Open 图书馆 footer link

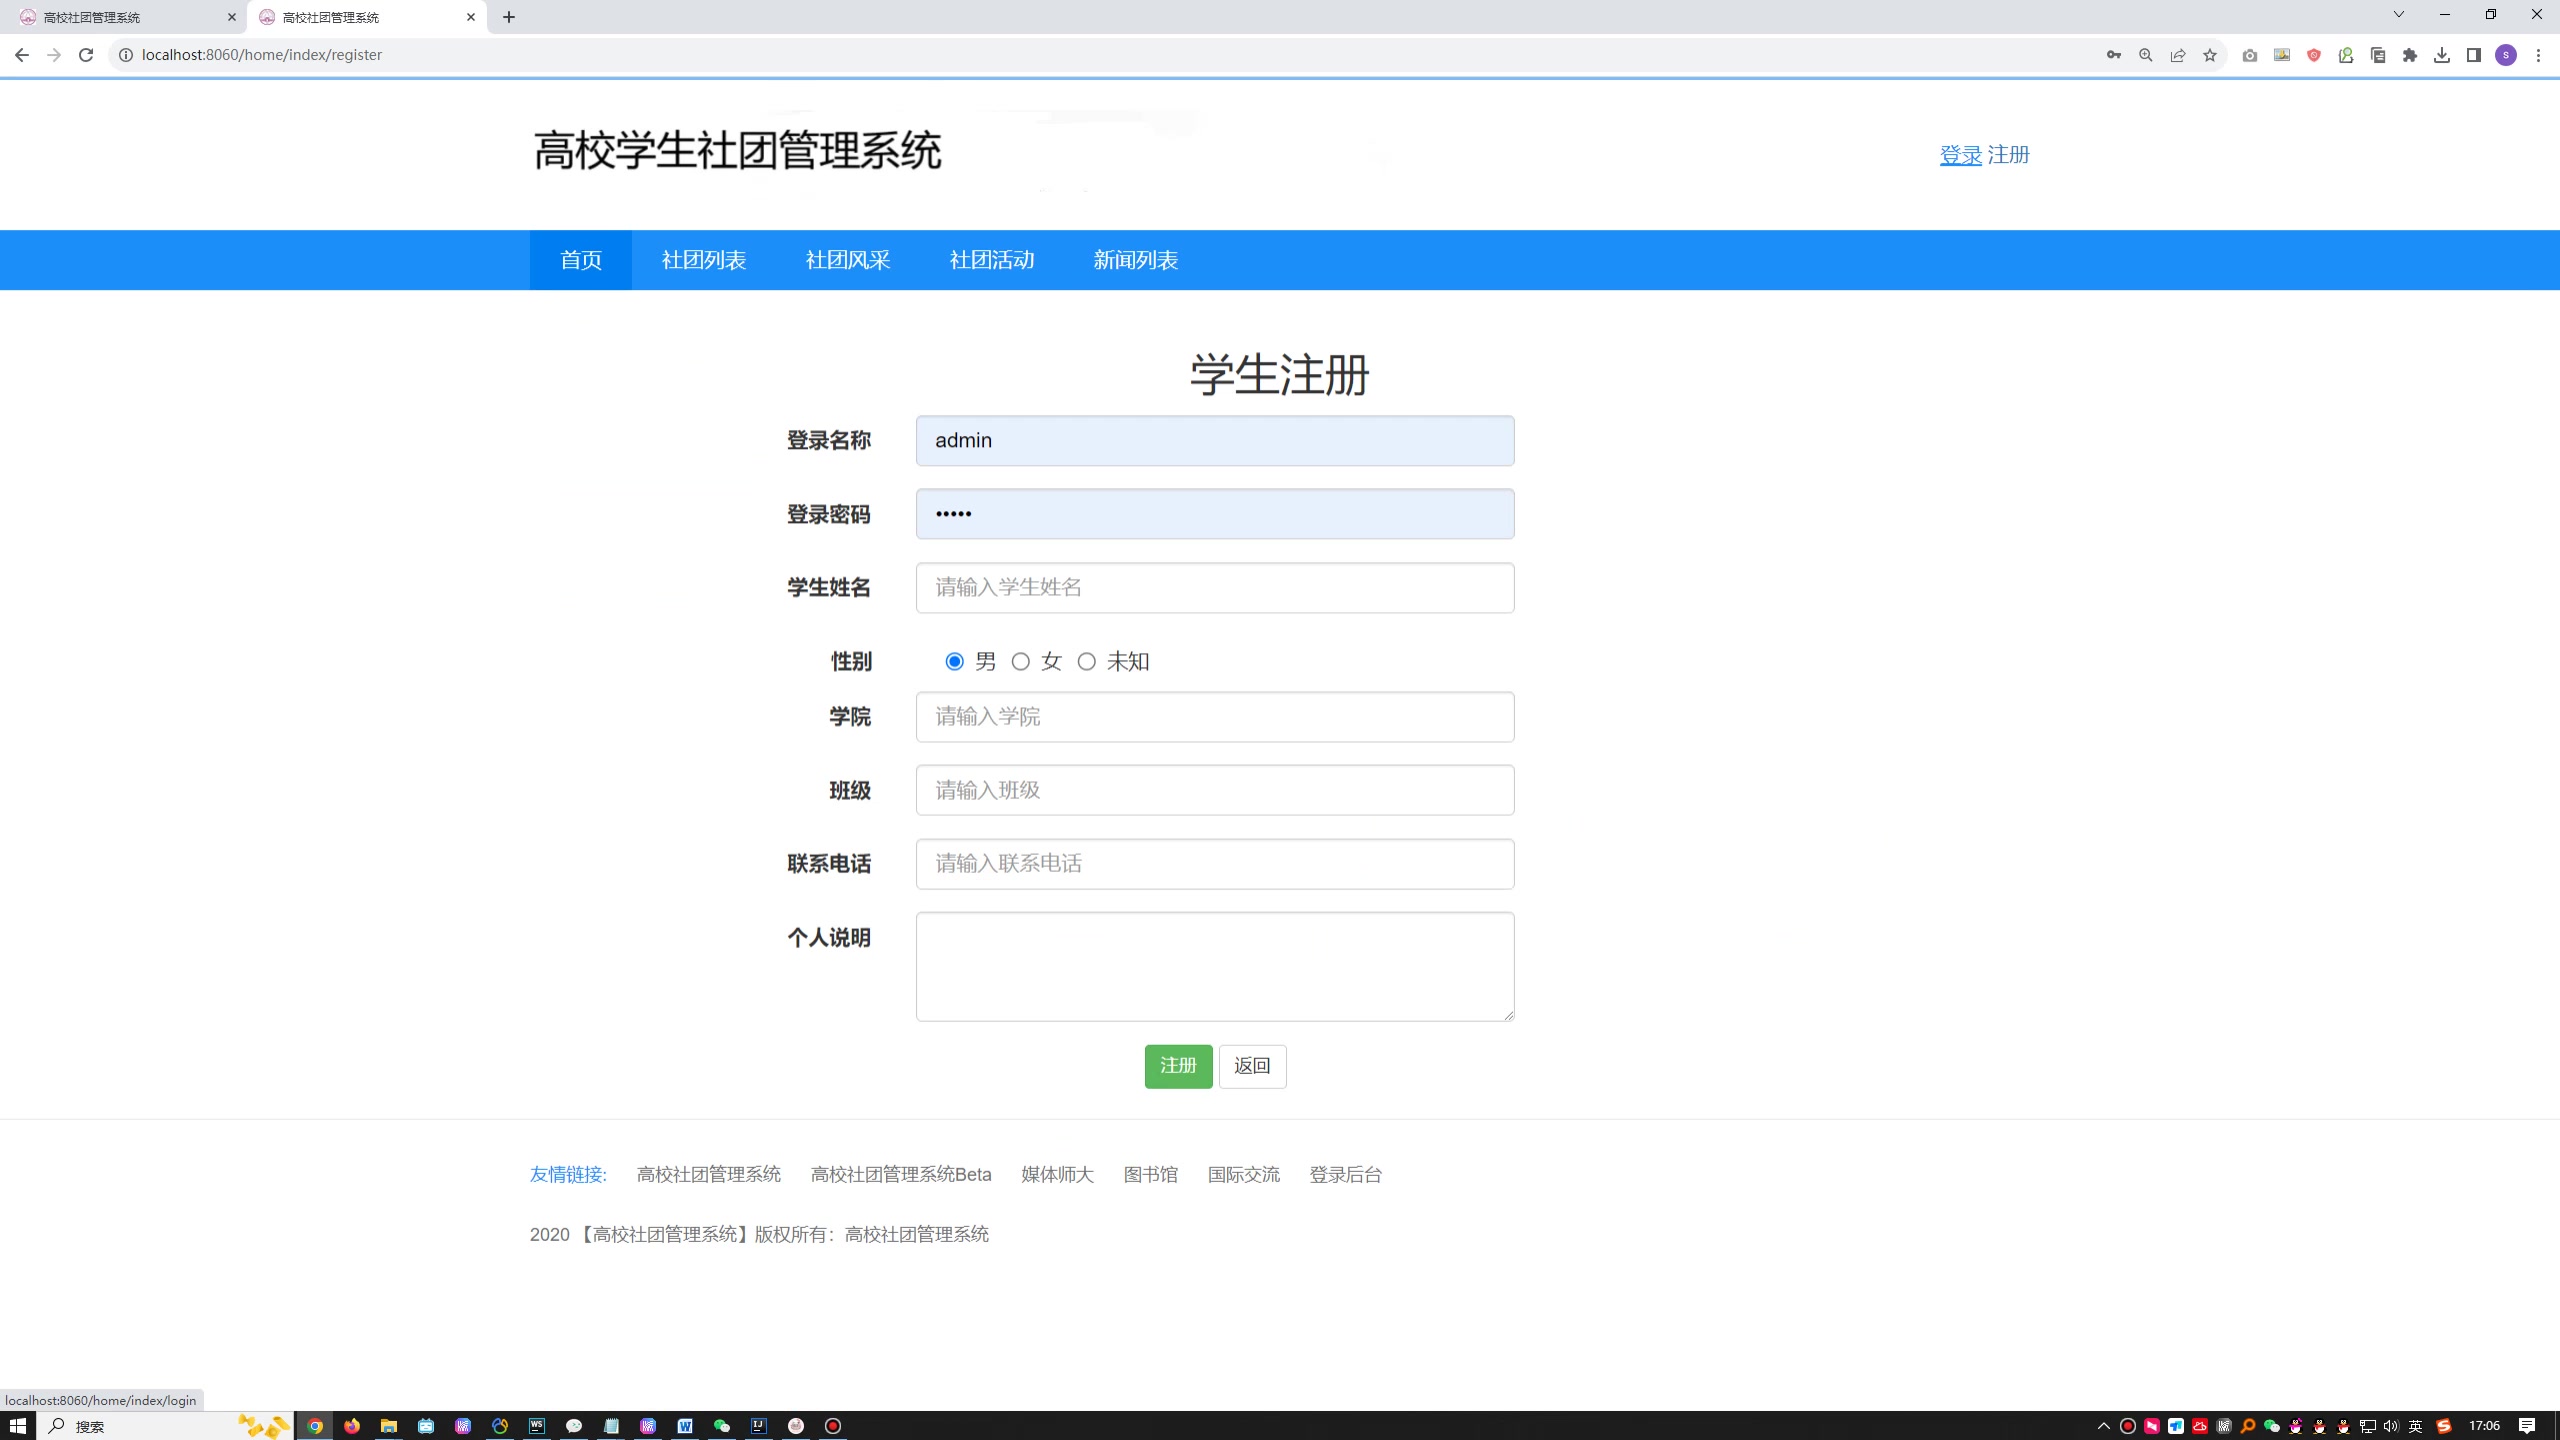click(1150, 1175)
